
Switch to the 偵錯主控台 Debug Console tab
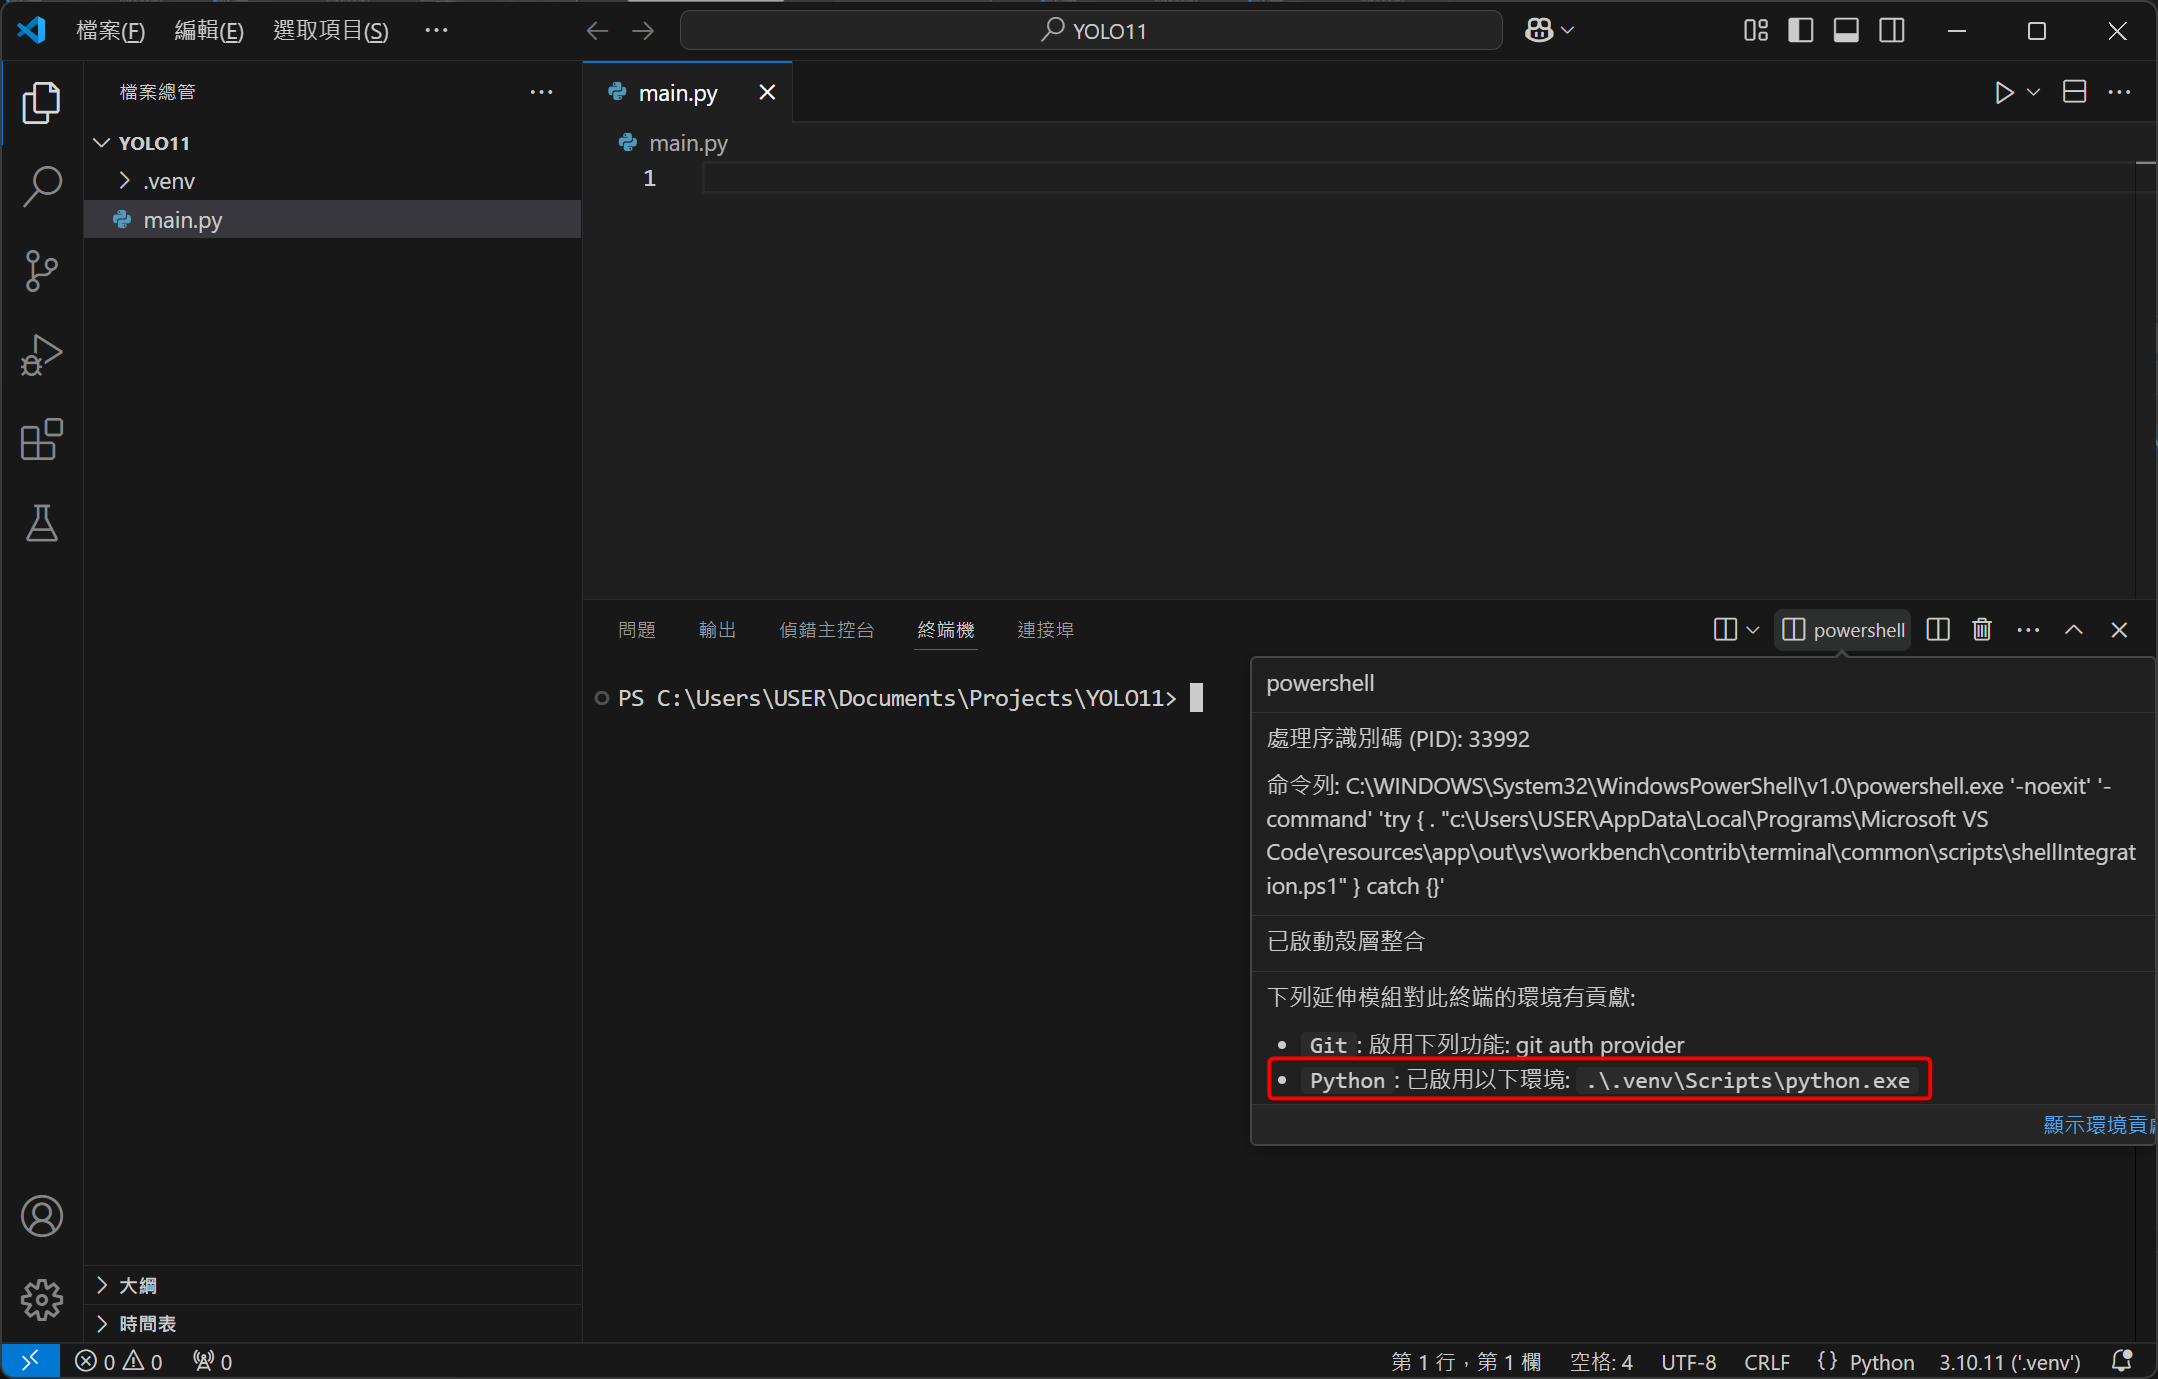pos(826,629)
